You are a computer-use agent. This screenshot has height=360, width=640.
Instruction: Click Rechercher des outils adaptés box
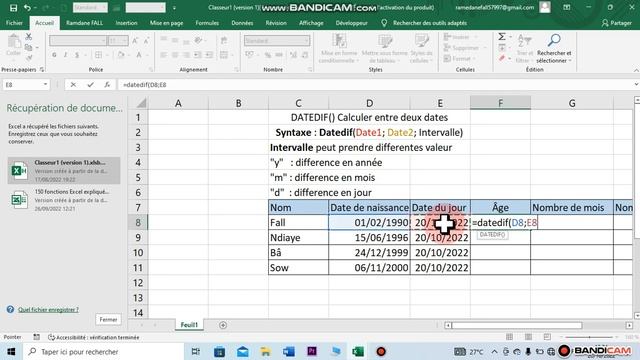[429, 23]
